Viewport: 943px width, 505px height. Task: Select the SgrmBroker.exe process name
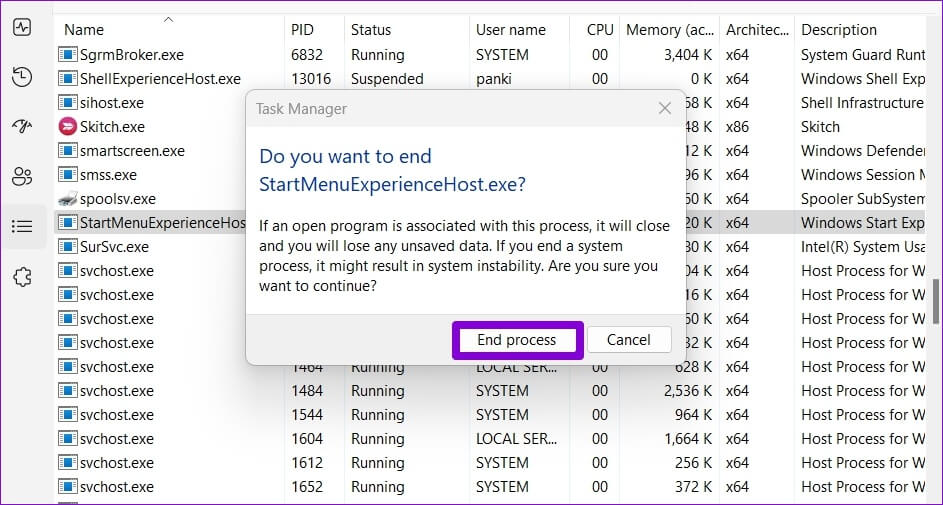pos(132,55)
